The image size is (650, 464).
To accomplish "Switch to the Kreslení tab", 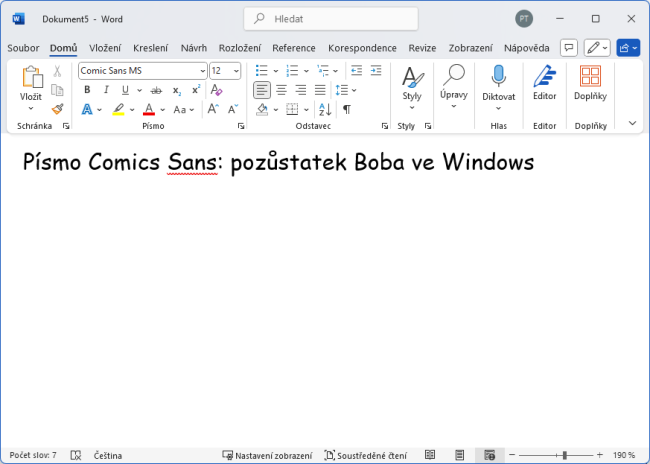I will [x=150, y=48].
